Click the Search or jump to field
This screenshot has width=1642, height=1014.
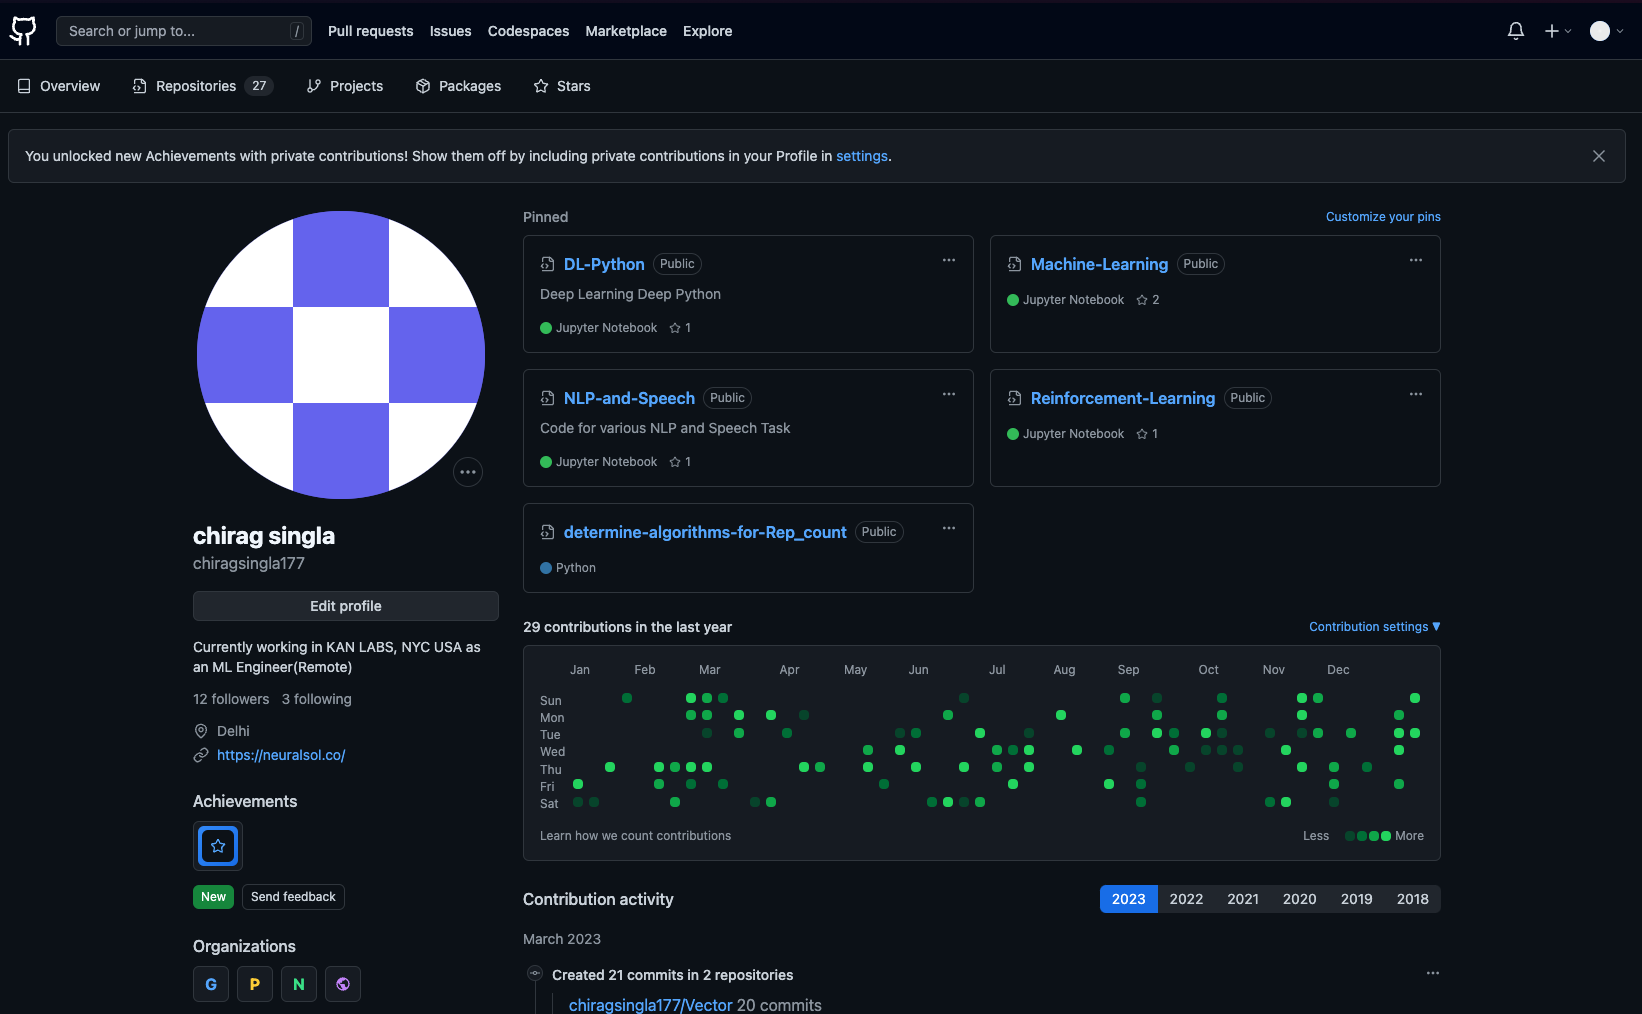184,31
